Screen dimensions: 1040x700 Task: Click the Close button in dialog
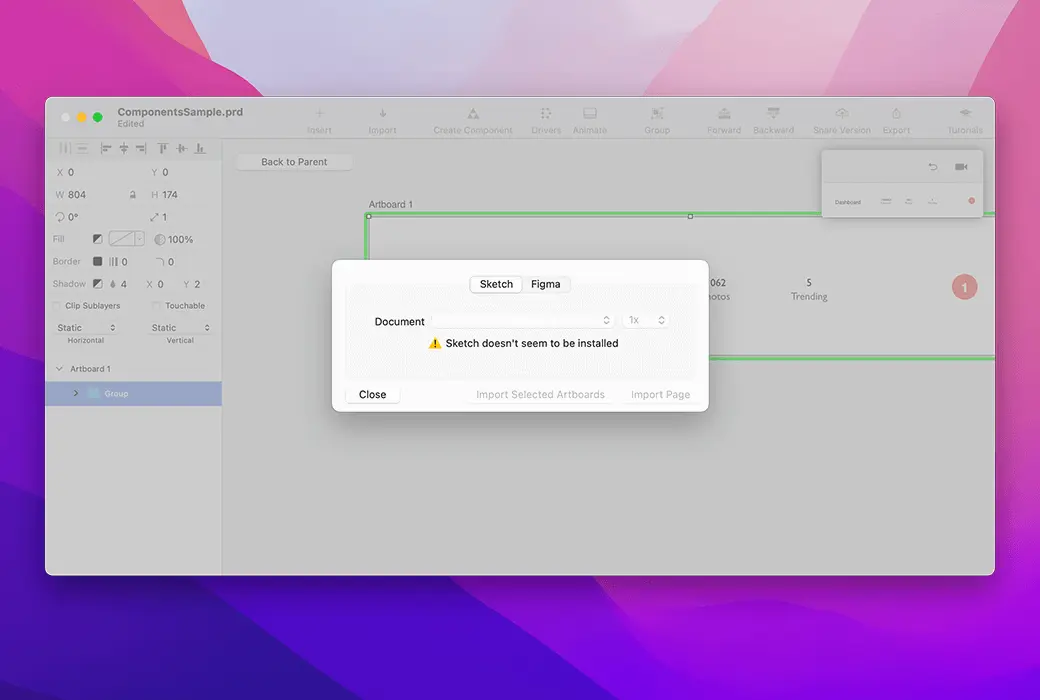pos(372,394)
